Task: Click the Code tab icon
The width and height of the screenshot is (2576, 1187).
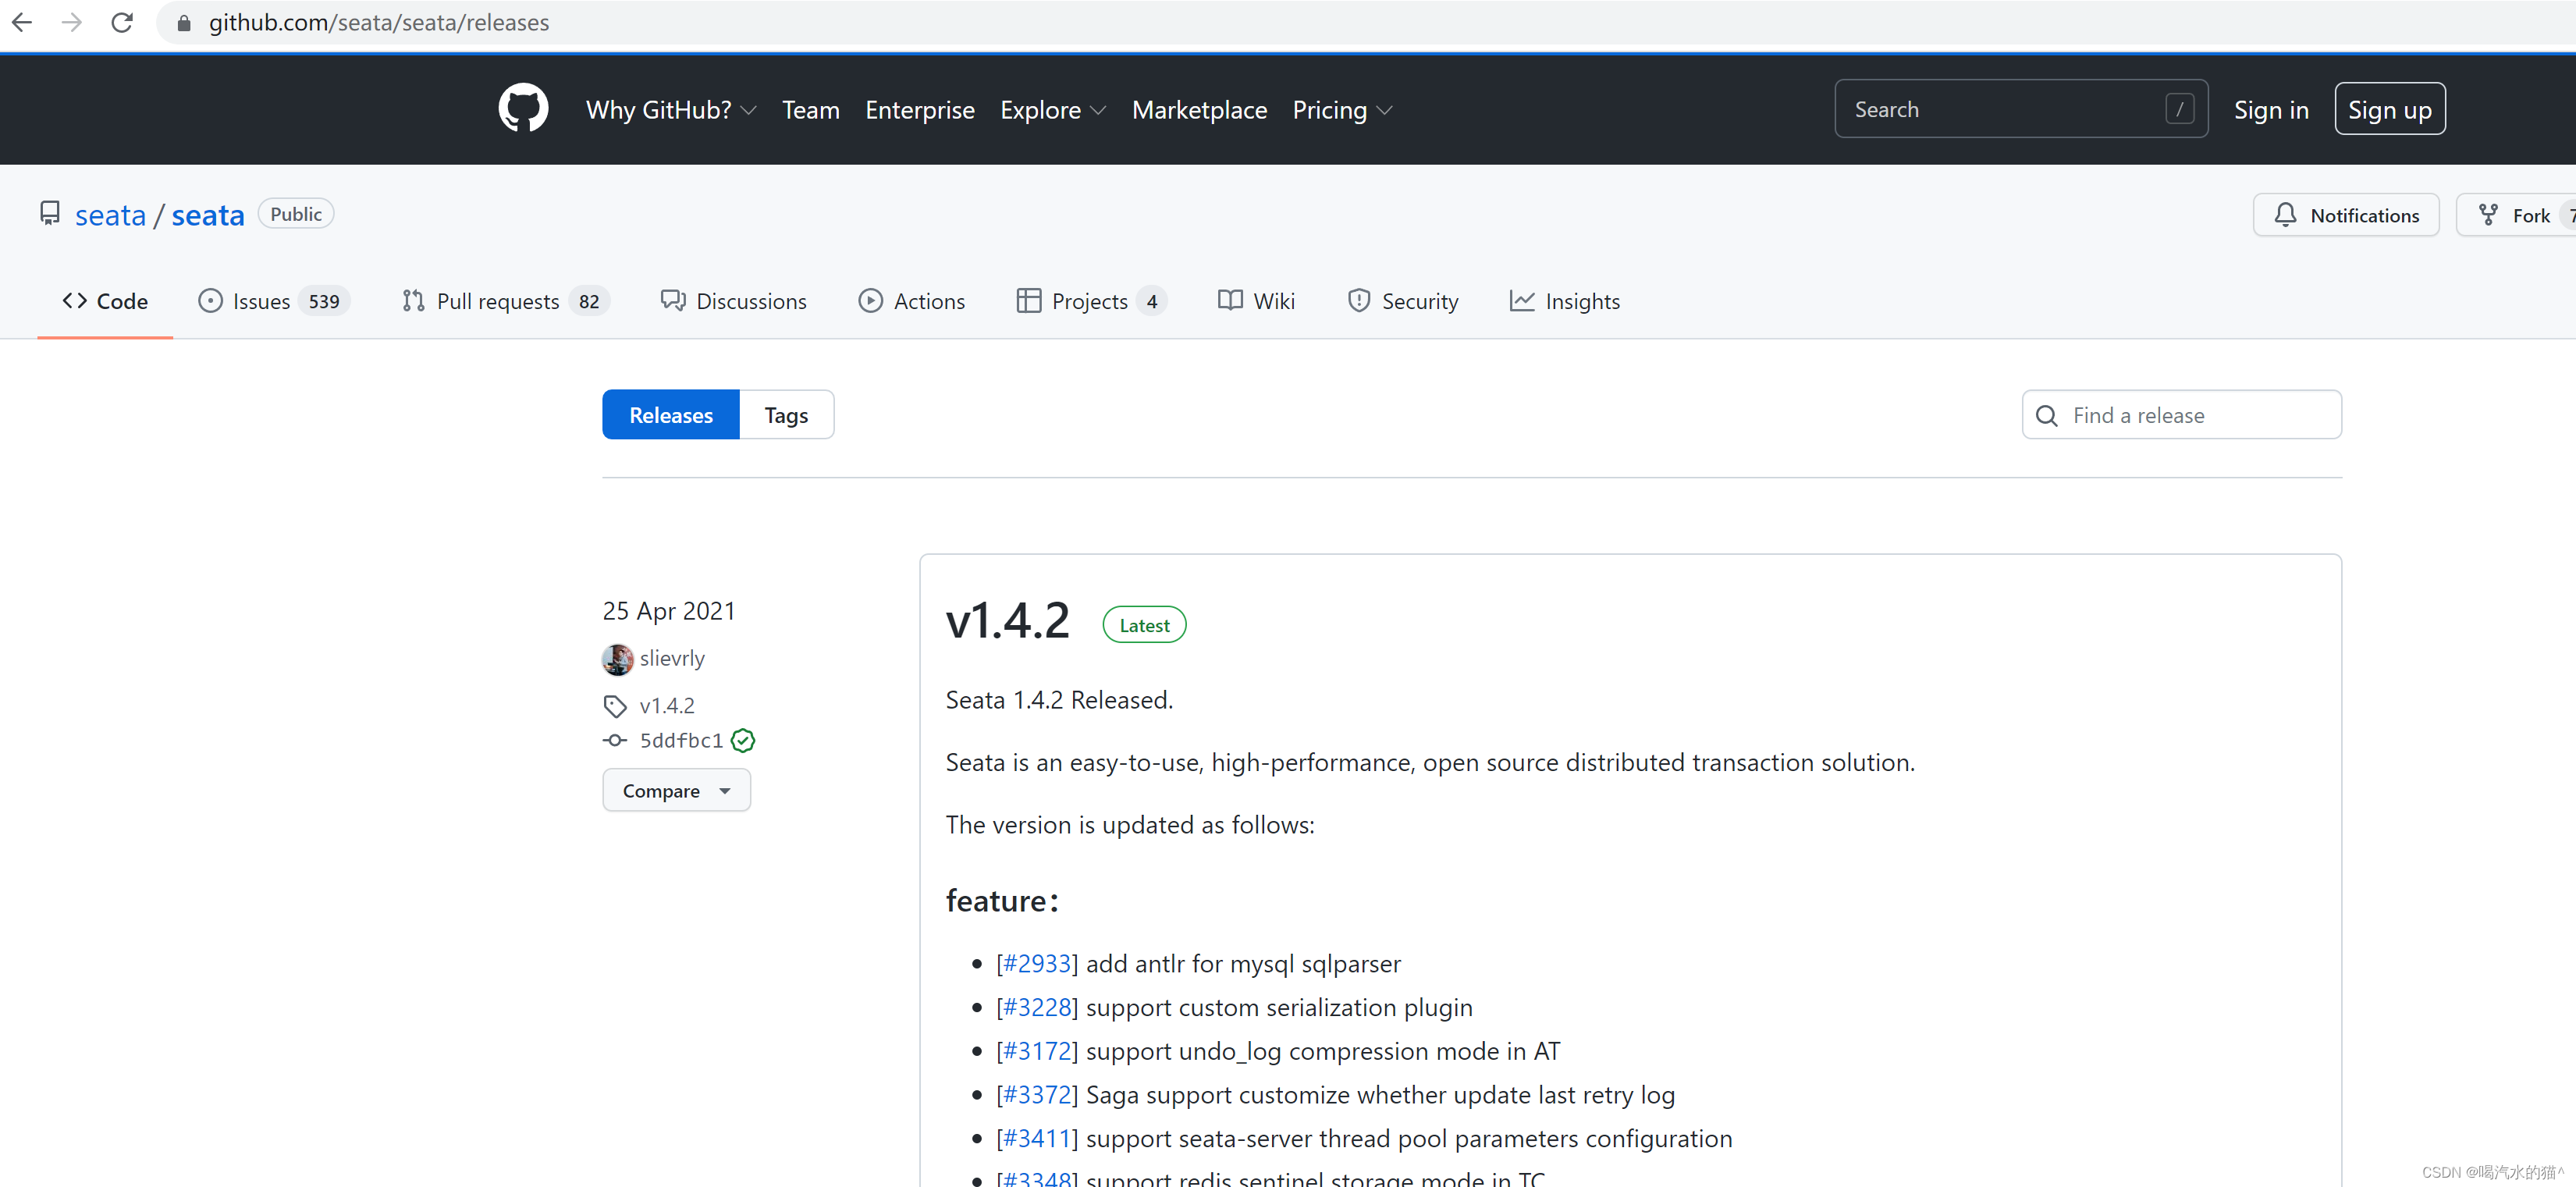Action: (74, 301)
